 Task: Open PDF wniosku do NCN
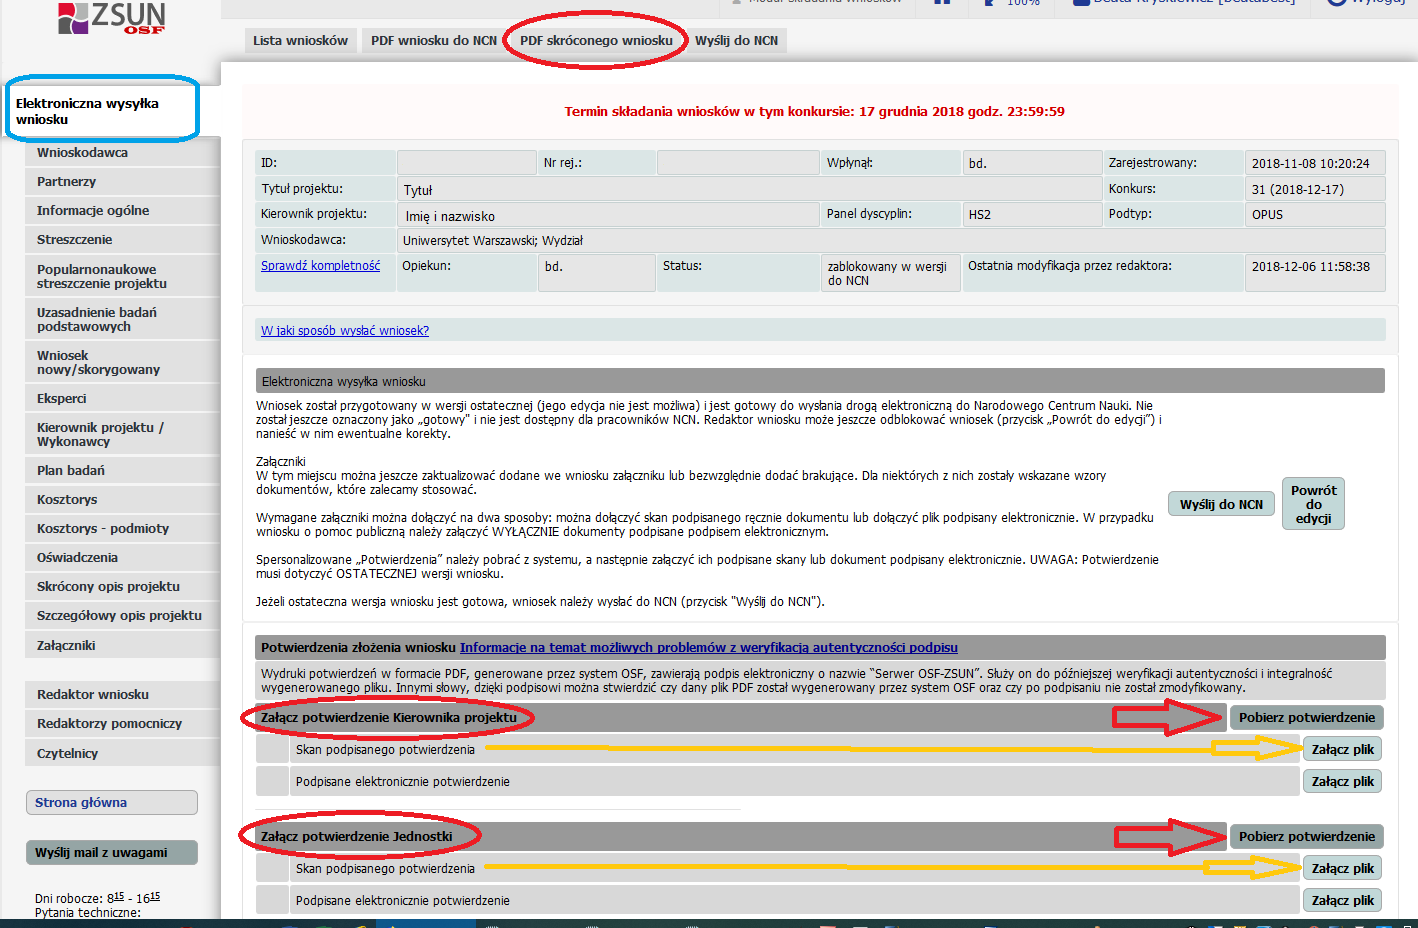coord(433,41)
